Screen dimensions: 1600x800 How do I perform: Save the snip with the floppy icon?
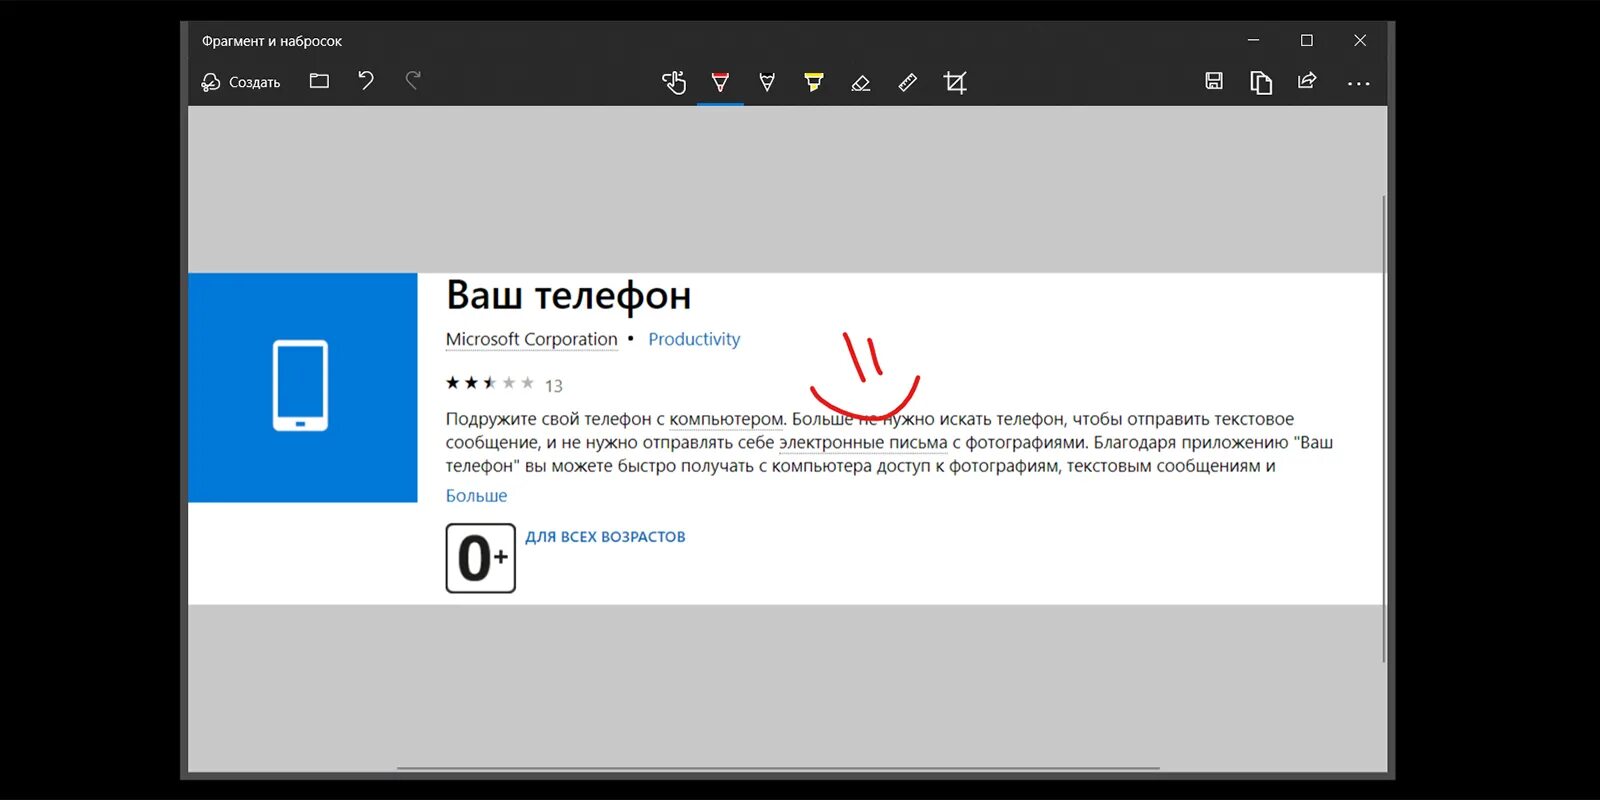(1214, 81)
